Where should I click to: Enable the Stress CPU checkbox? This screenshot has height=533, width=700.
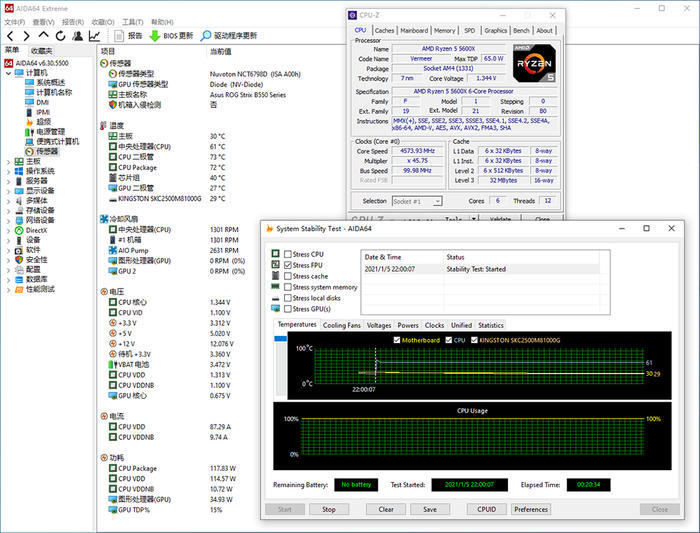pyautogui.click(x=288, y=254)
